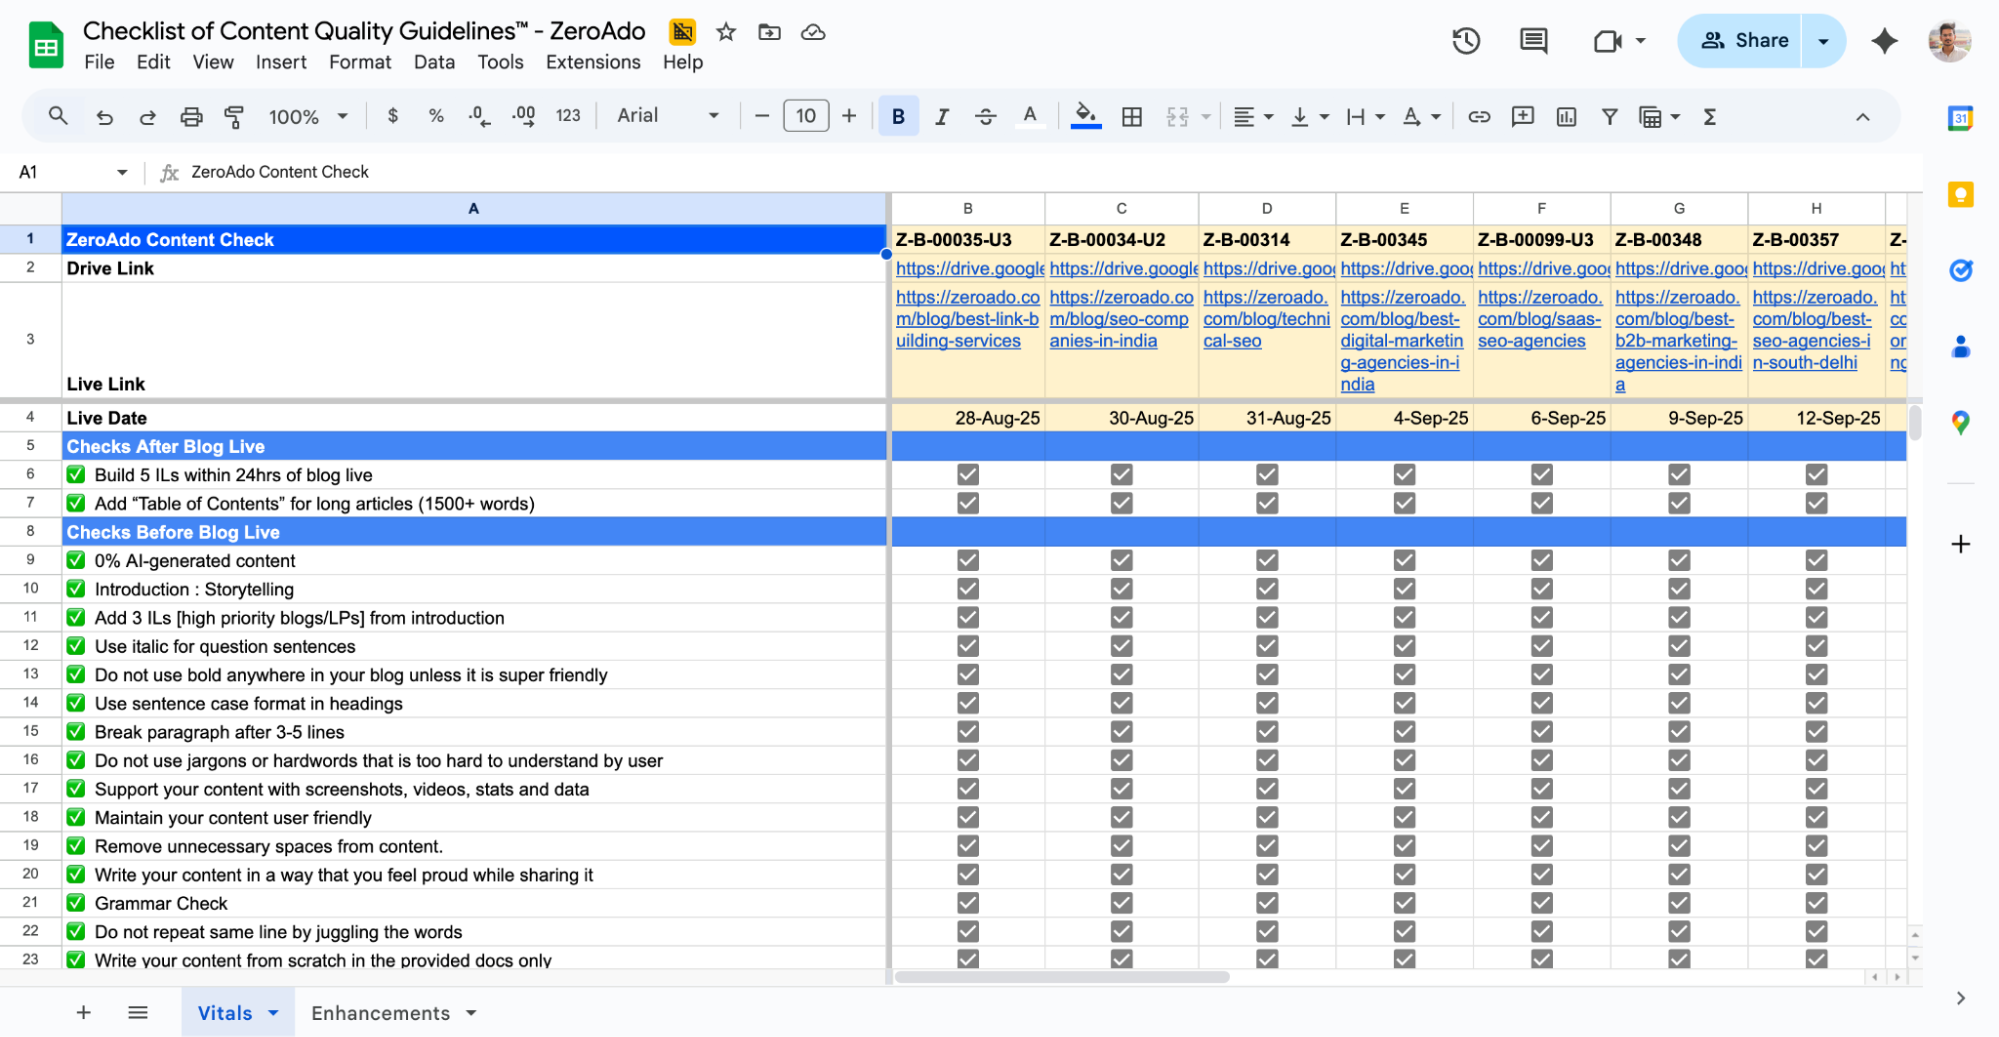Insert a link using the toolbar icon
This screenshot has height=1037, width=1999.
click(x=1478, y=116)
